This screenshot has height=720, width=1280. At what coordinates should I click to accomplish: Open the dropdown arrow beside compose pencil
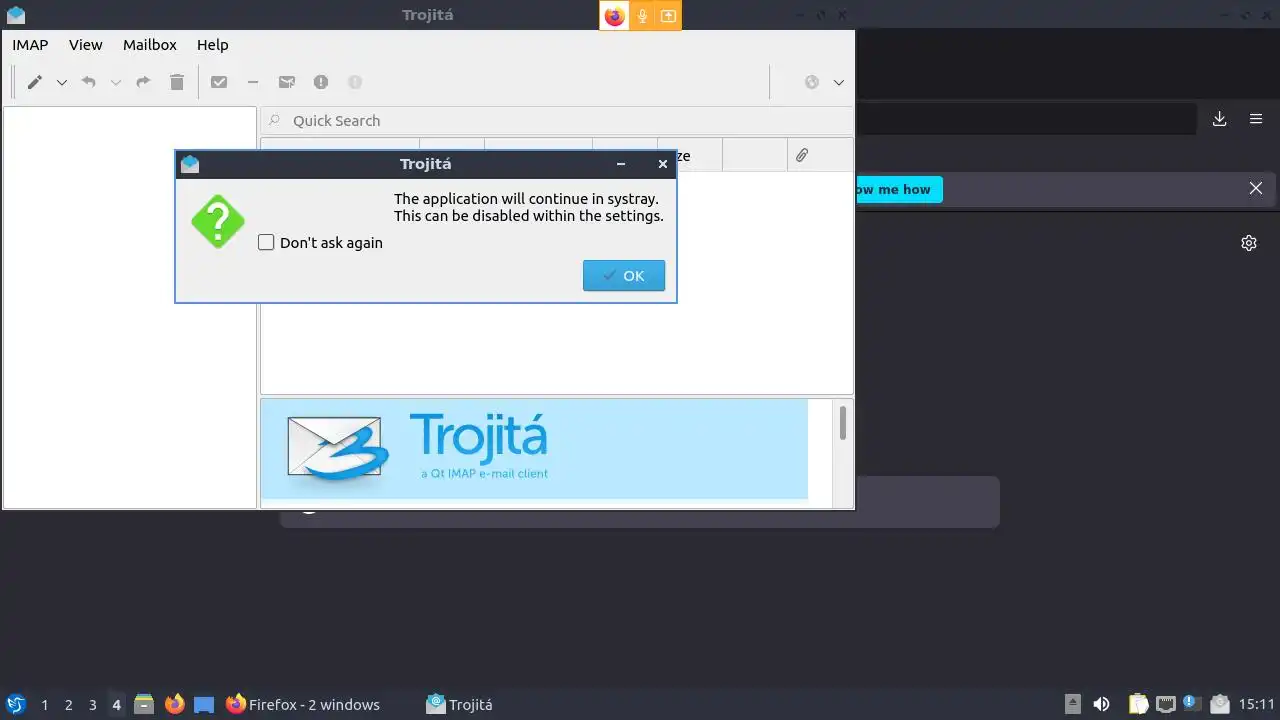click(x=61, y=83)
